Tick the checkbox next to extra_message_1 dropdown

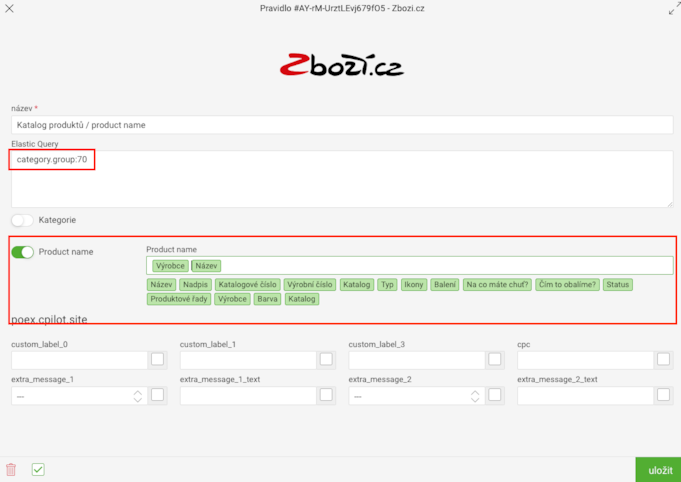coord(157,394)
